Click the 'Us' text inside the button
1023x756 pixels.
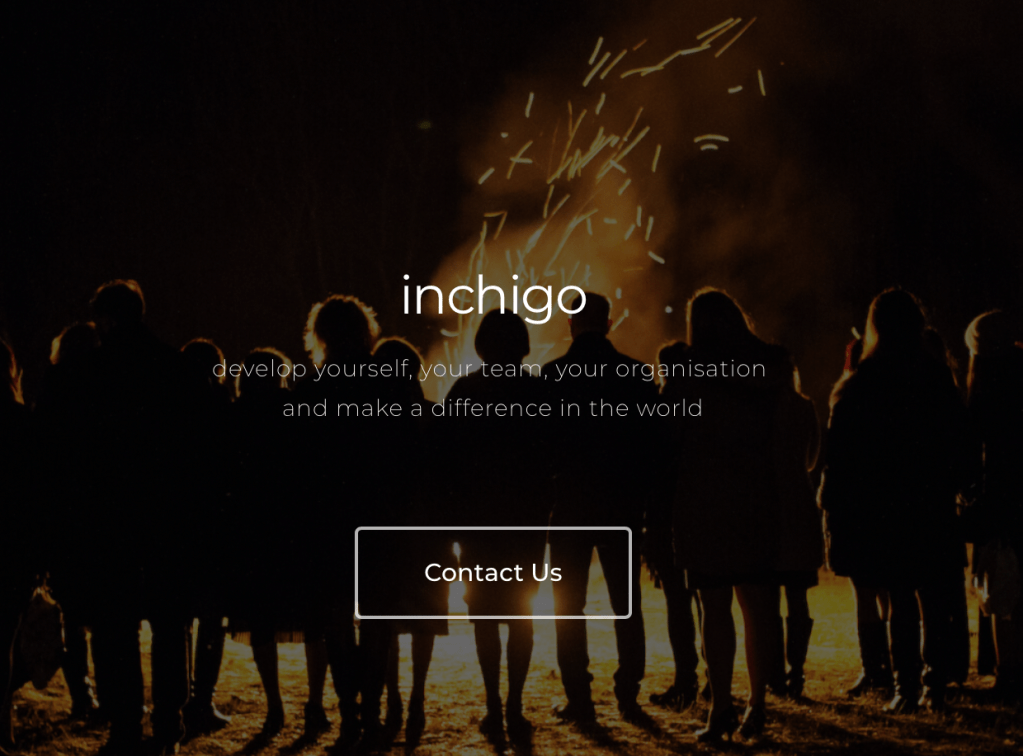tap(547, 573)
